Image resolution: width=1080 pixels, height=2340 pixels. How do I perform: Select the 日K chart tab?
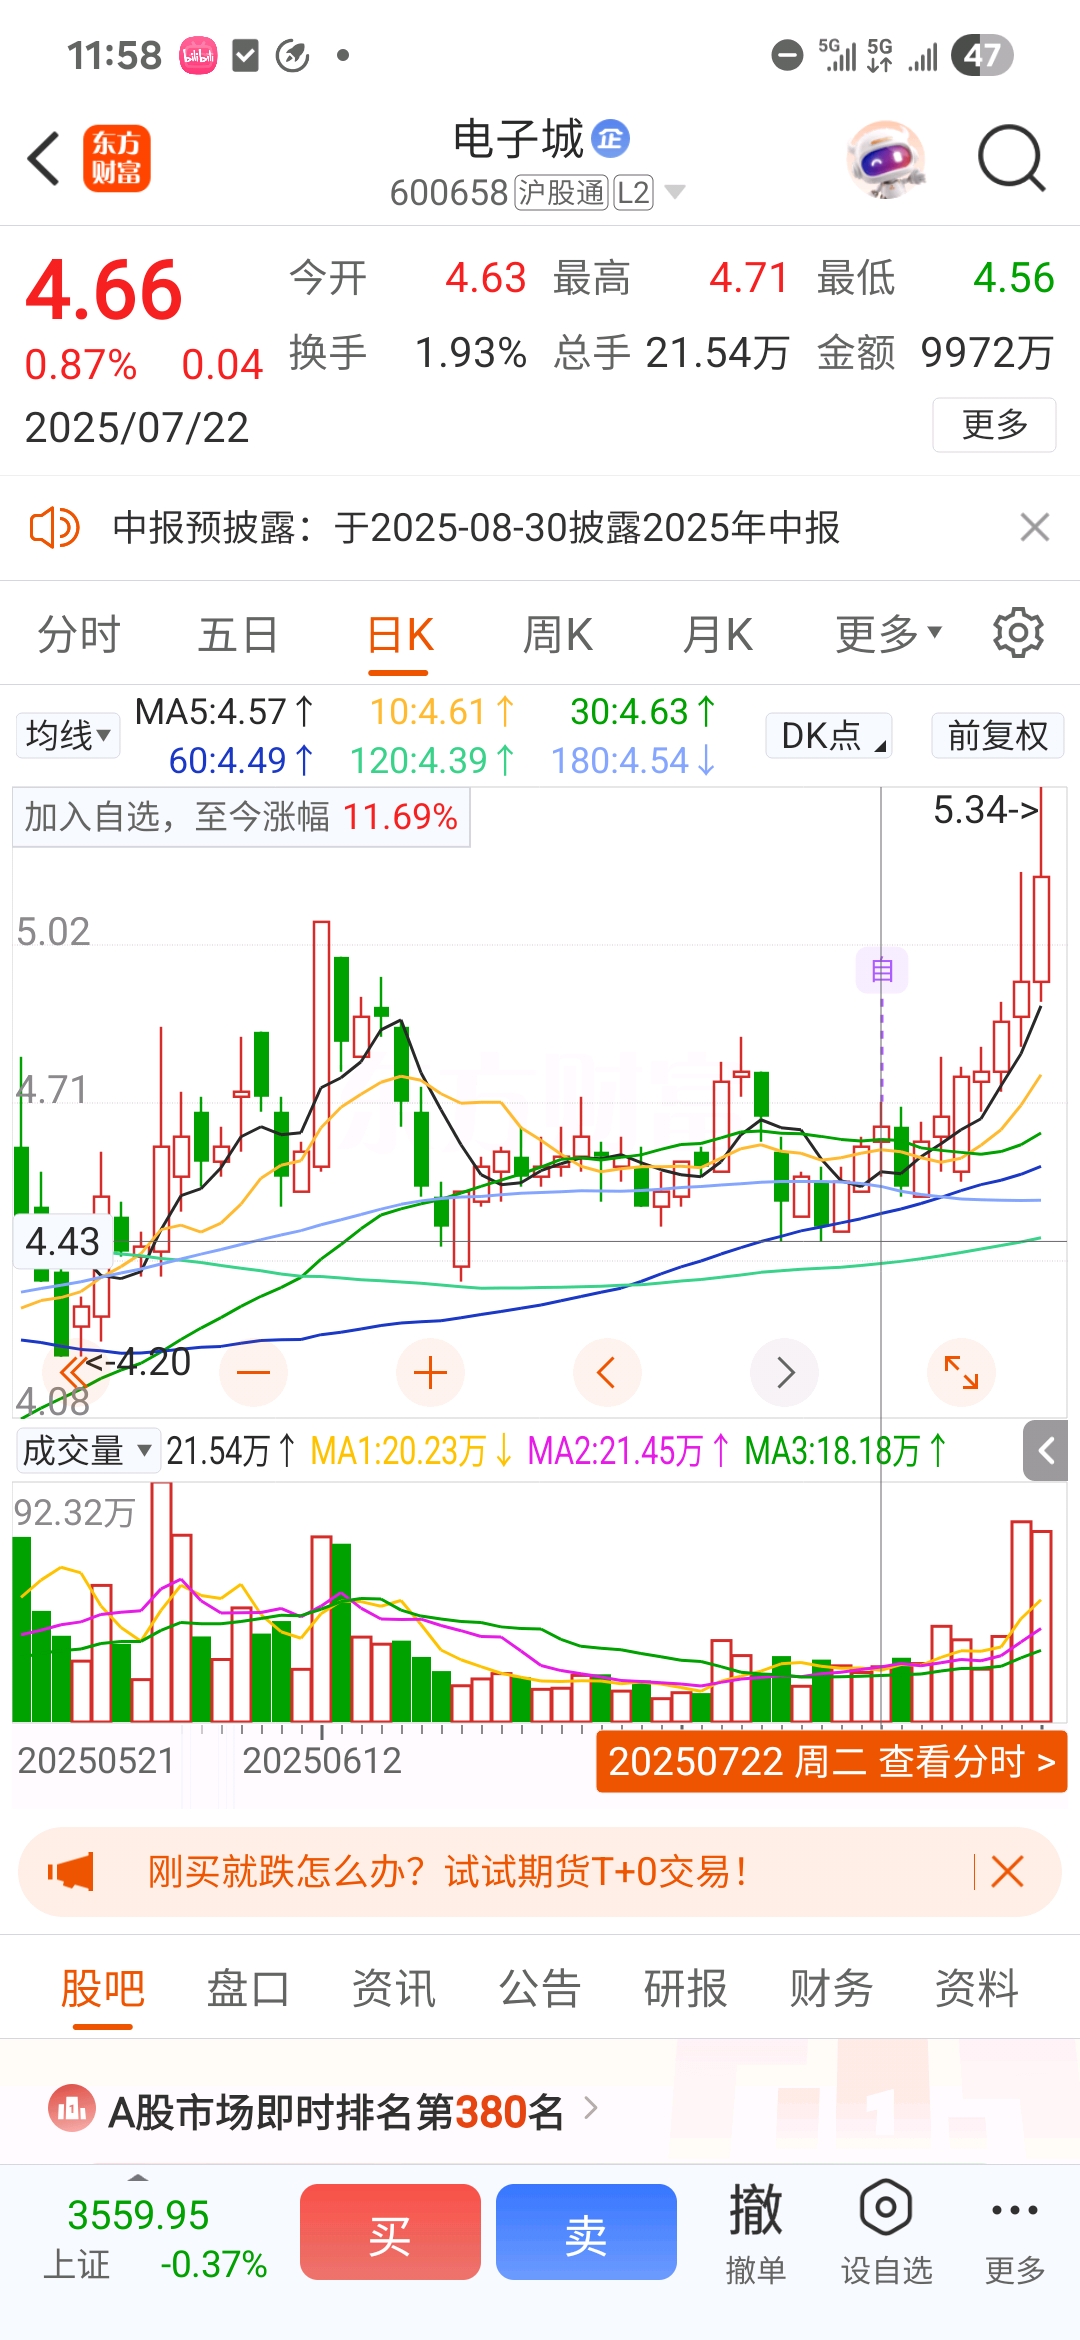click(x=400, y=635)
